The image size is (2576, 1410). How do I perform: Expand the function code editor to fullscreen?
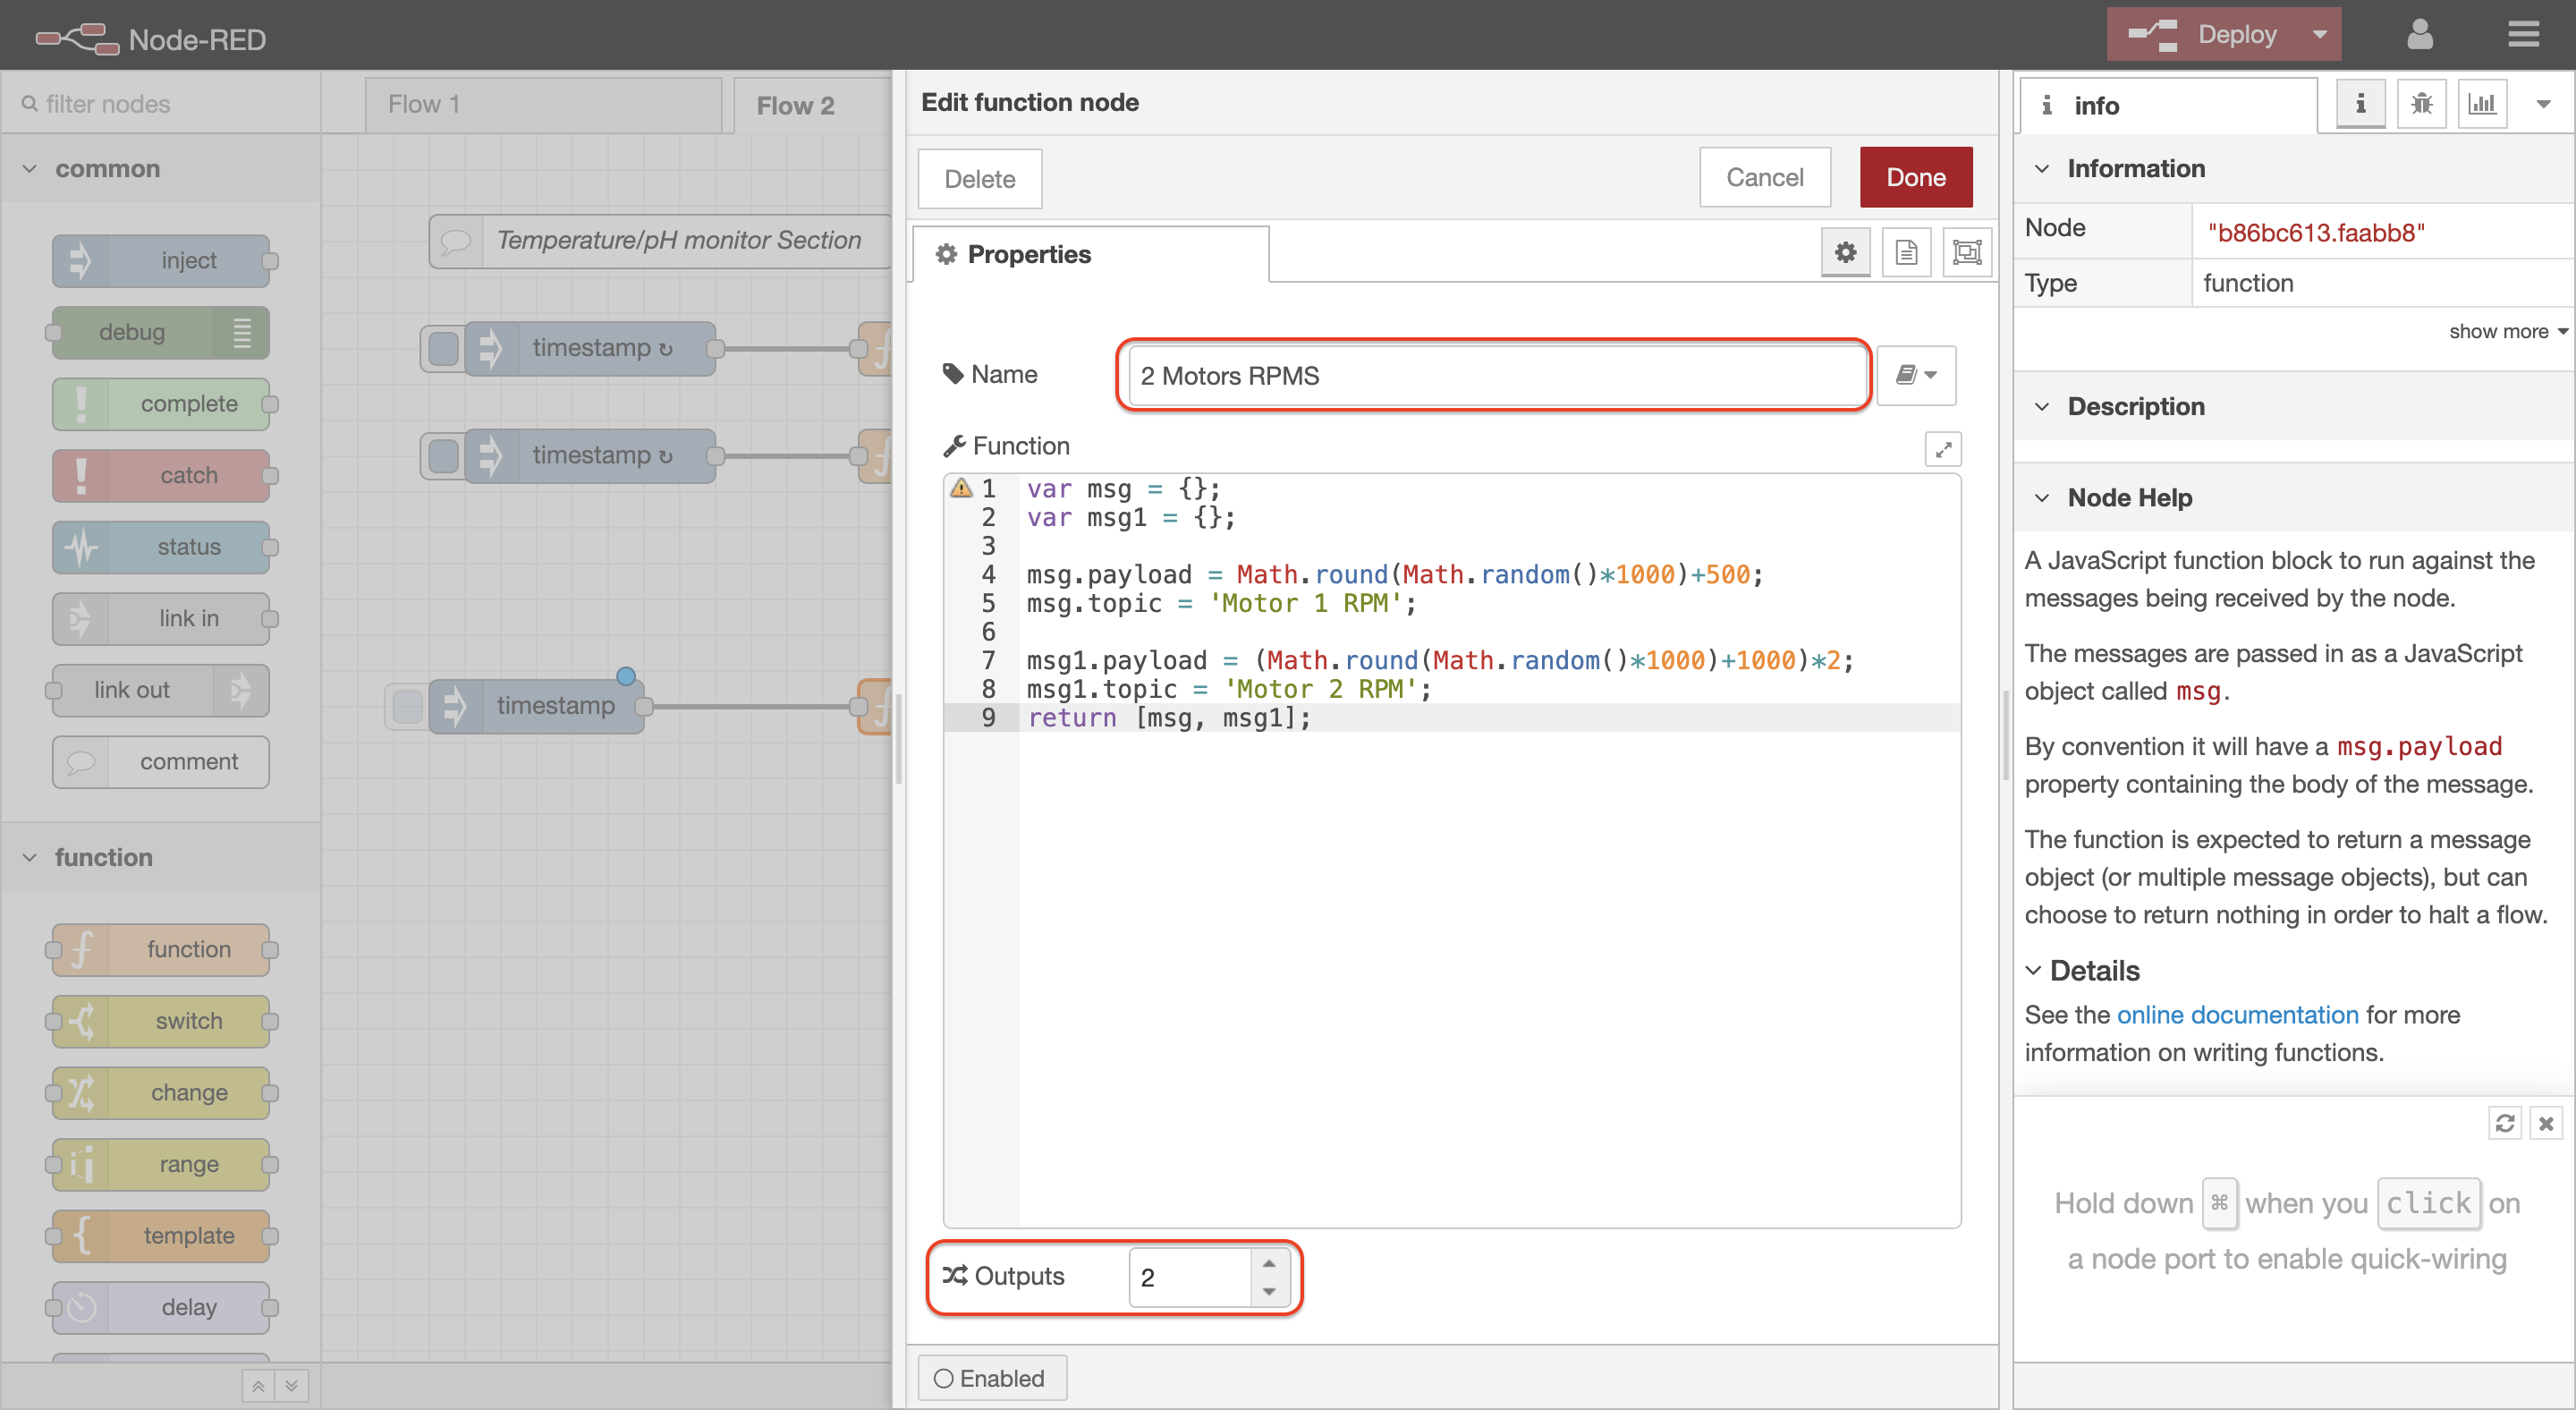tap(1942, 450)
